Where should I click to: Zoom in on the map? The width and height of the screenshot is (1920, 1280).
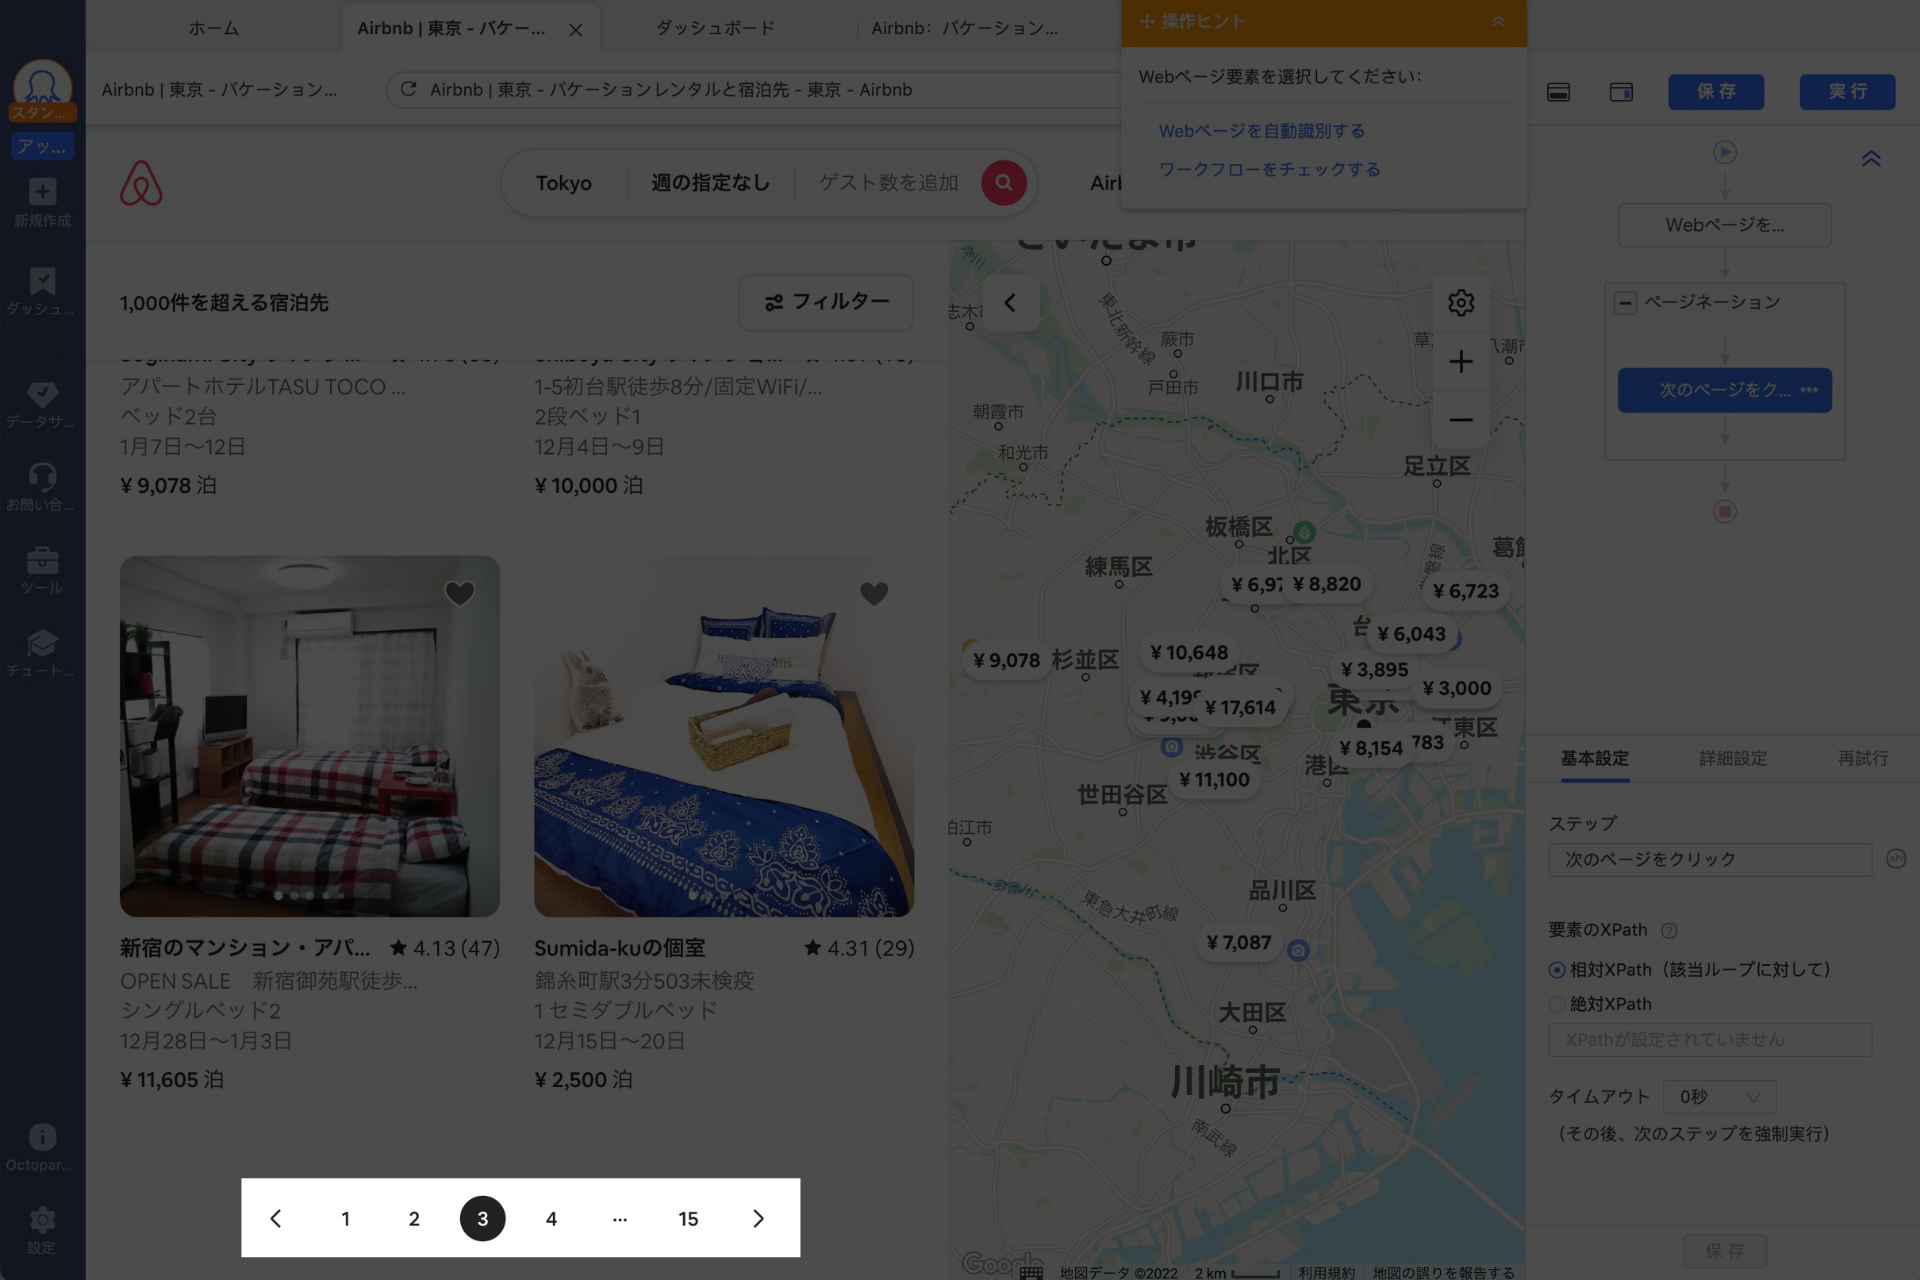(1461, 361)
